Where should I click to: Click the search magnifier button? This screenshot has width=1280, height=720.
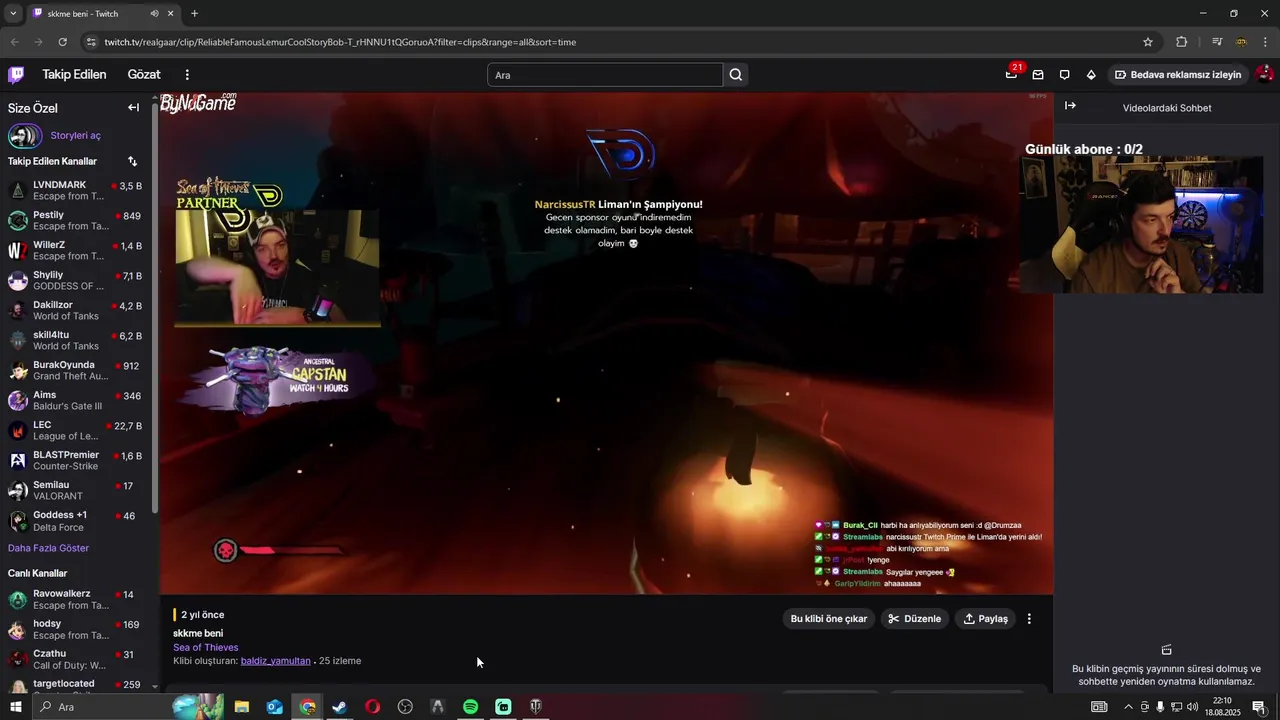click(736, 75)
